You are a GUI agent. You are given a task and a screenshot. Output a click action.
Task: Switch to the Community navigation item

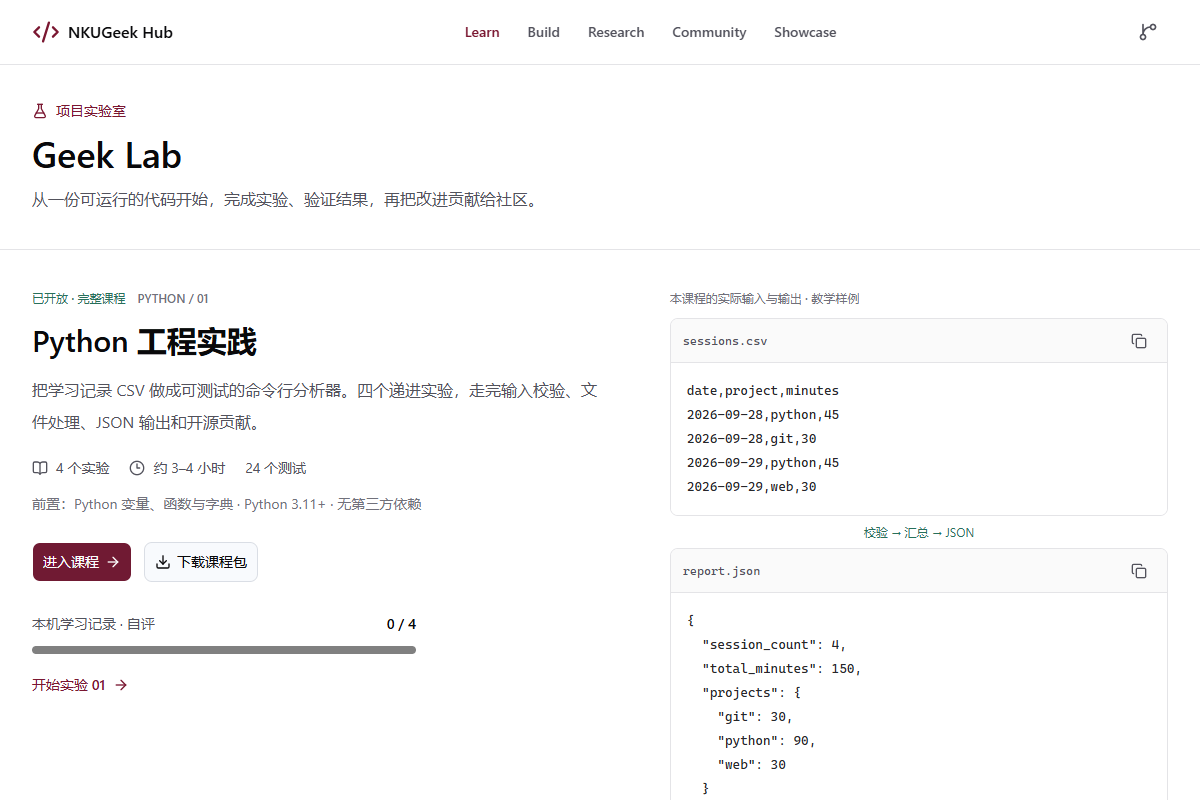click(709, 32)
